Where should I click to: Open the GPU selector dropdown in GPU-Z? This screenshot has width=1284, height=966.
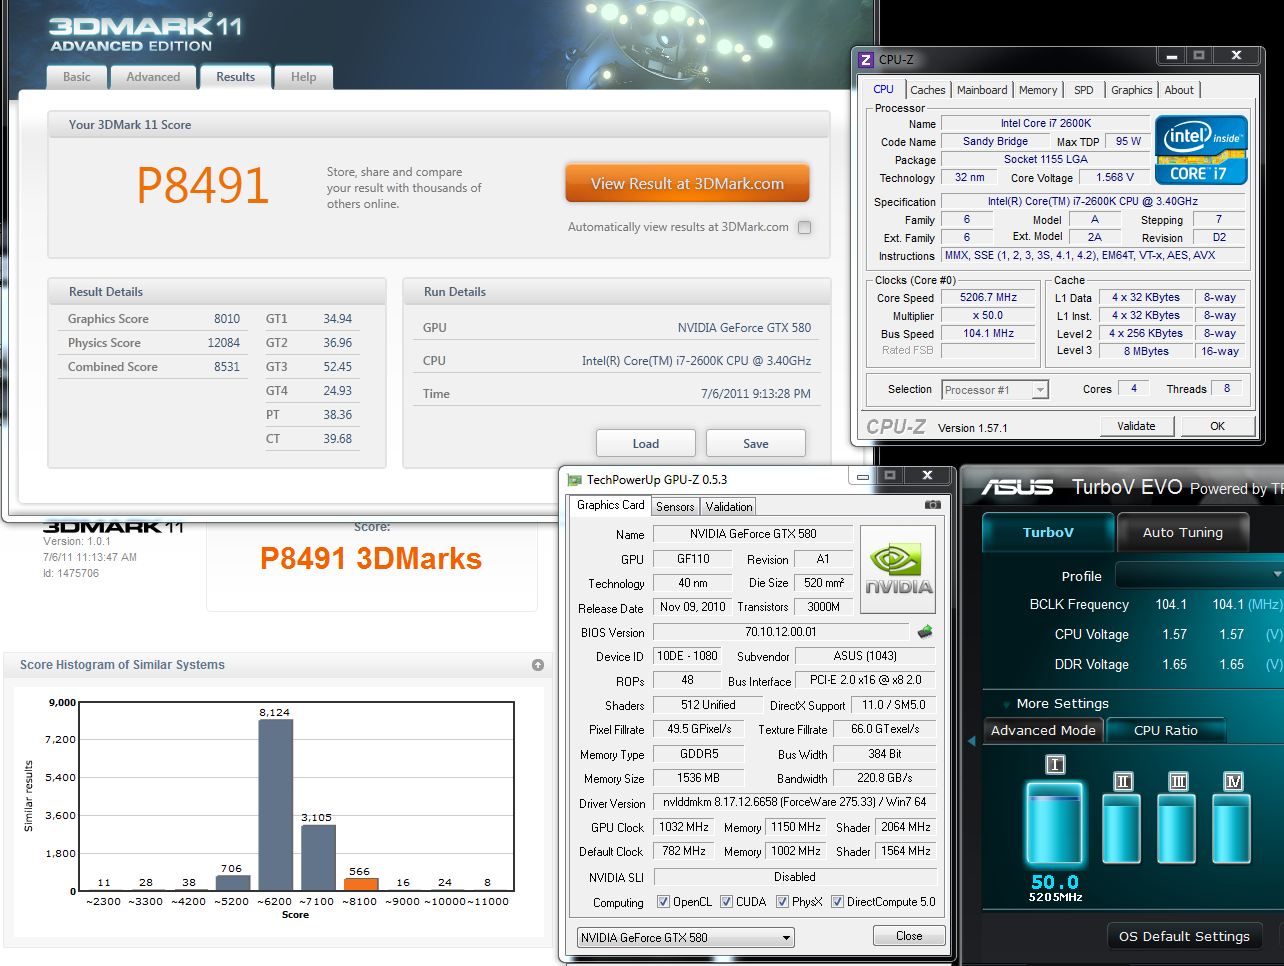point(686,937)
